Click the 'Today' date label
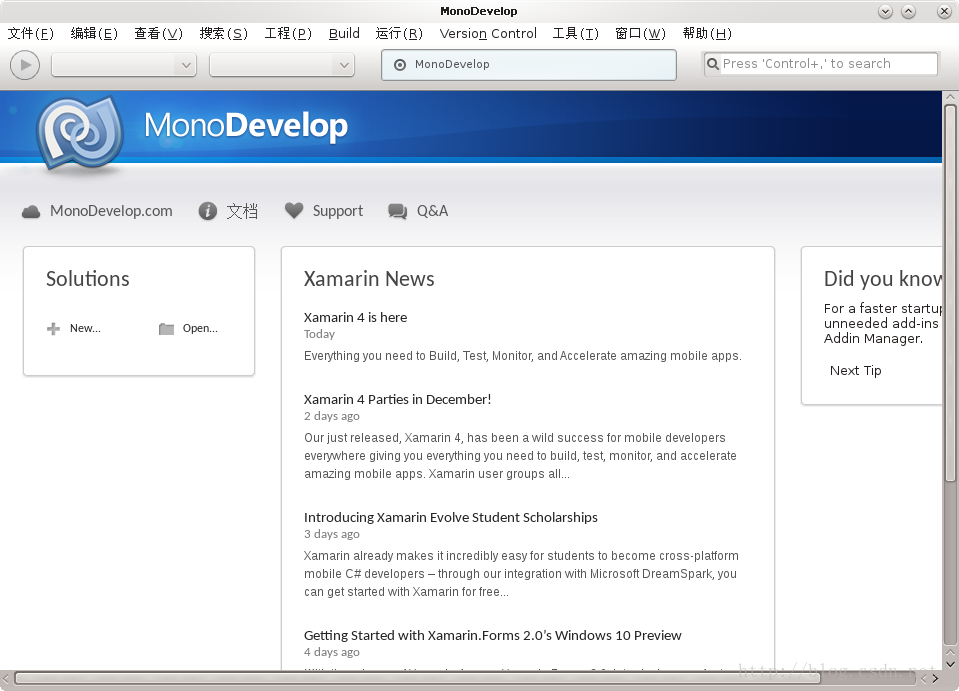The height and width of the screenshot is (691, 959). tap(319, 334)
